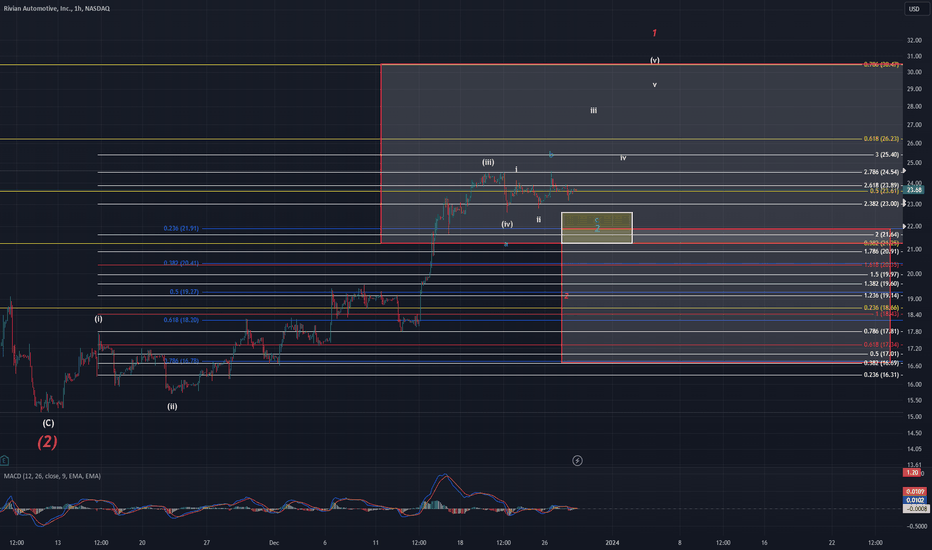Click the Dec label on time axis

click(x=273, y=542)
